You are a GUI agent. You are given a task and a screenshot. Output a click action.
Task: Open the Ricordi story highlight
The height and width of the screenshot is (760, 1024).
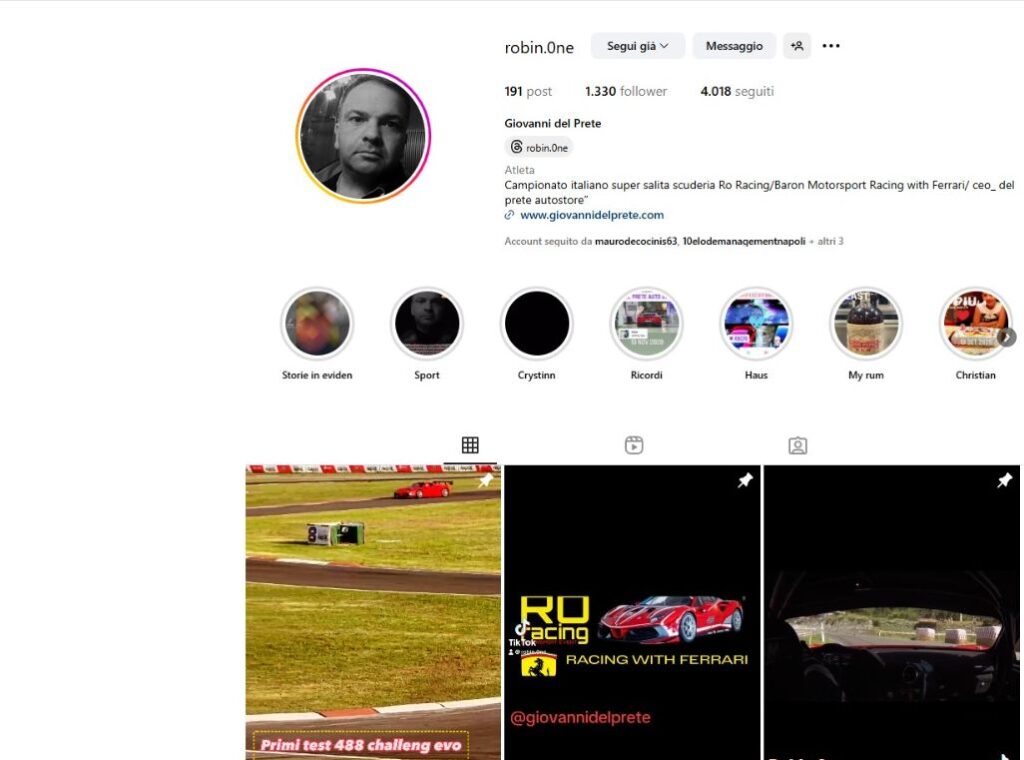(647, 324)
